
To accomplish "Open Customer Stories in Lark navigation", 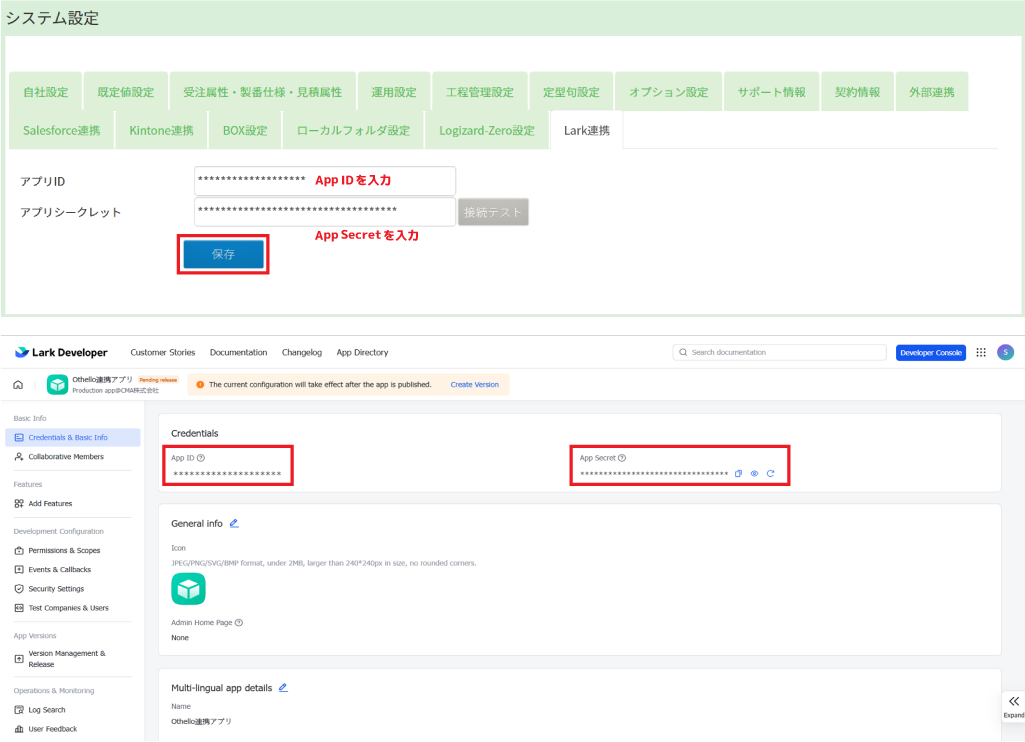I will (x=163, y=352).
